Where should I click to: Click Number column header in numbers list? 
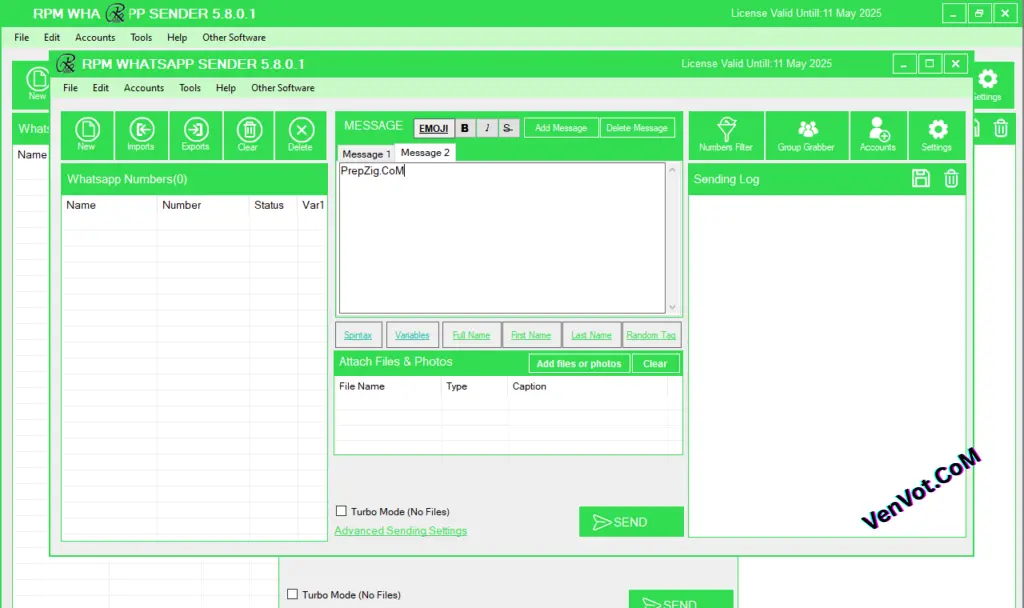click(203, 205)
